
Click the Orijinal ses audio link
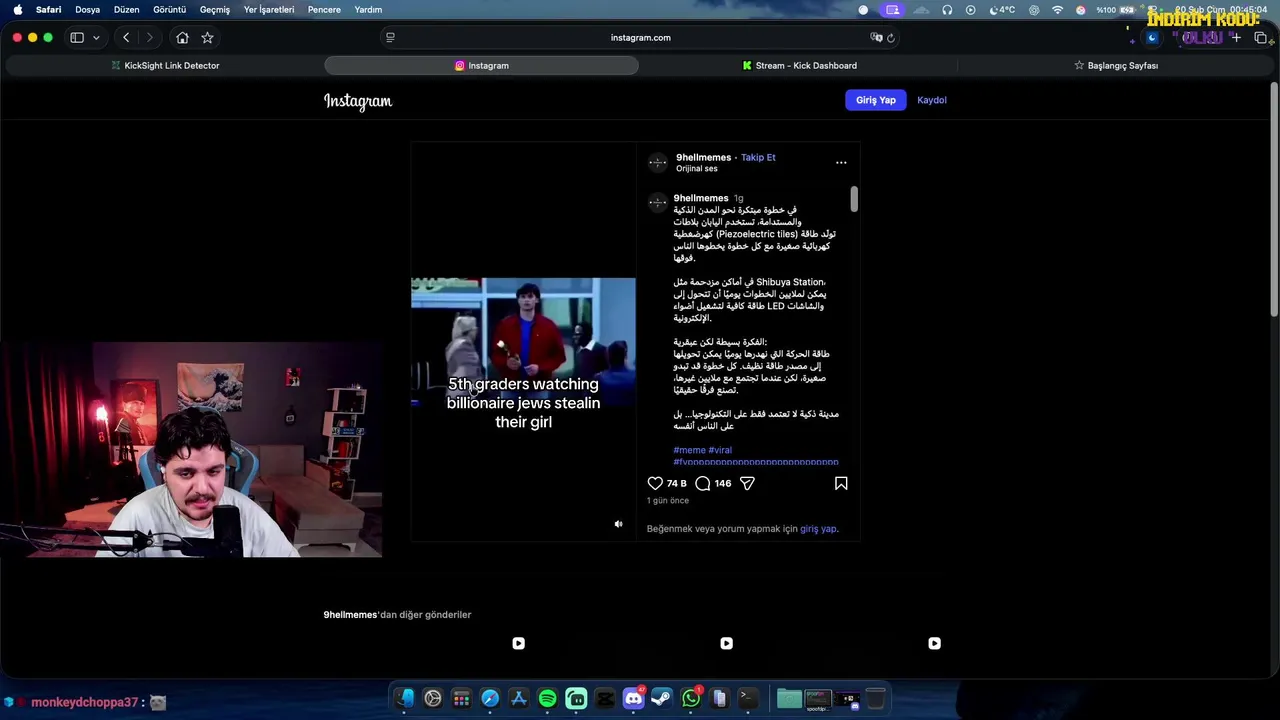tap(697, 169)
